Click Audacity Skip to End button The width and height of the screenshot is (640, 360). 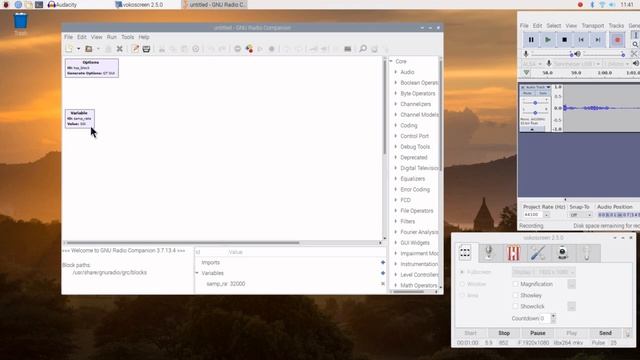click(x=598, y=40)
